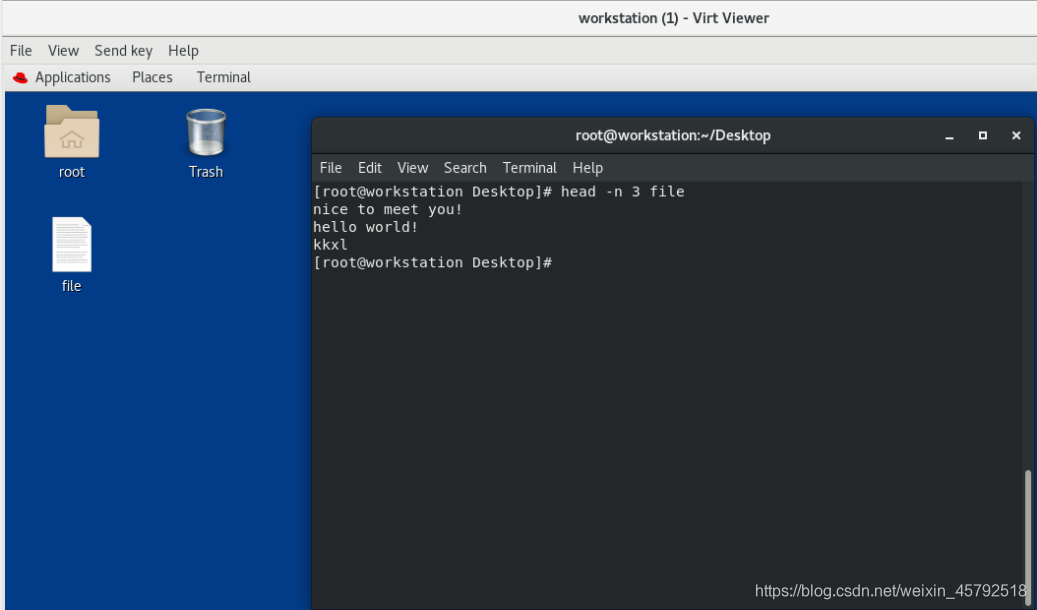Click the 'hello world!' output line
This screenshot has width=1037, height=610.
(x=365, y=227)
